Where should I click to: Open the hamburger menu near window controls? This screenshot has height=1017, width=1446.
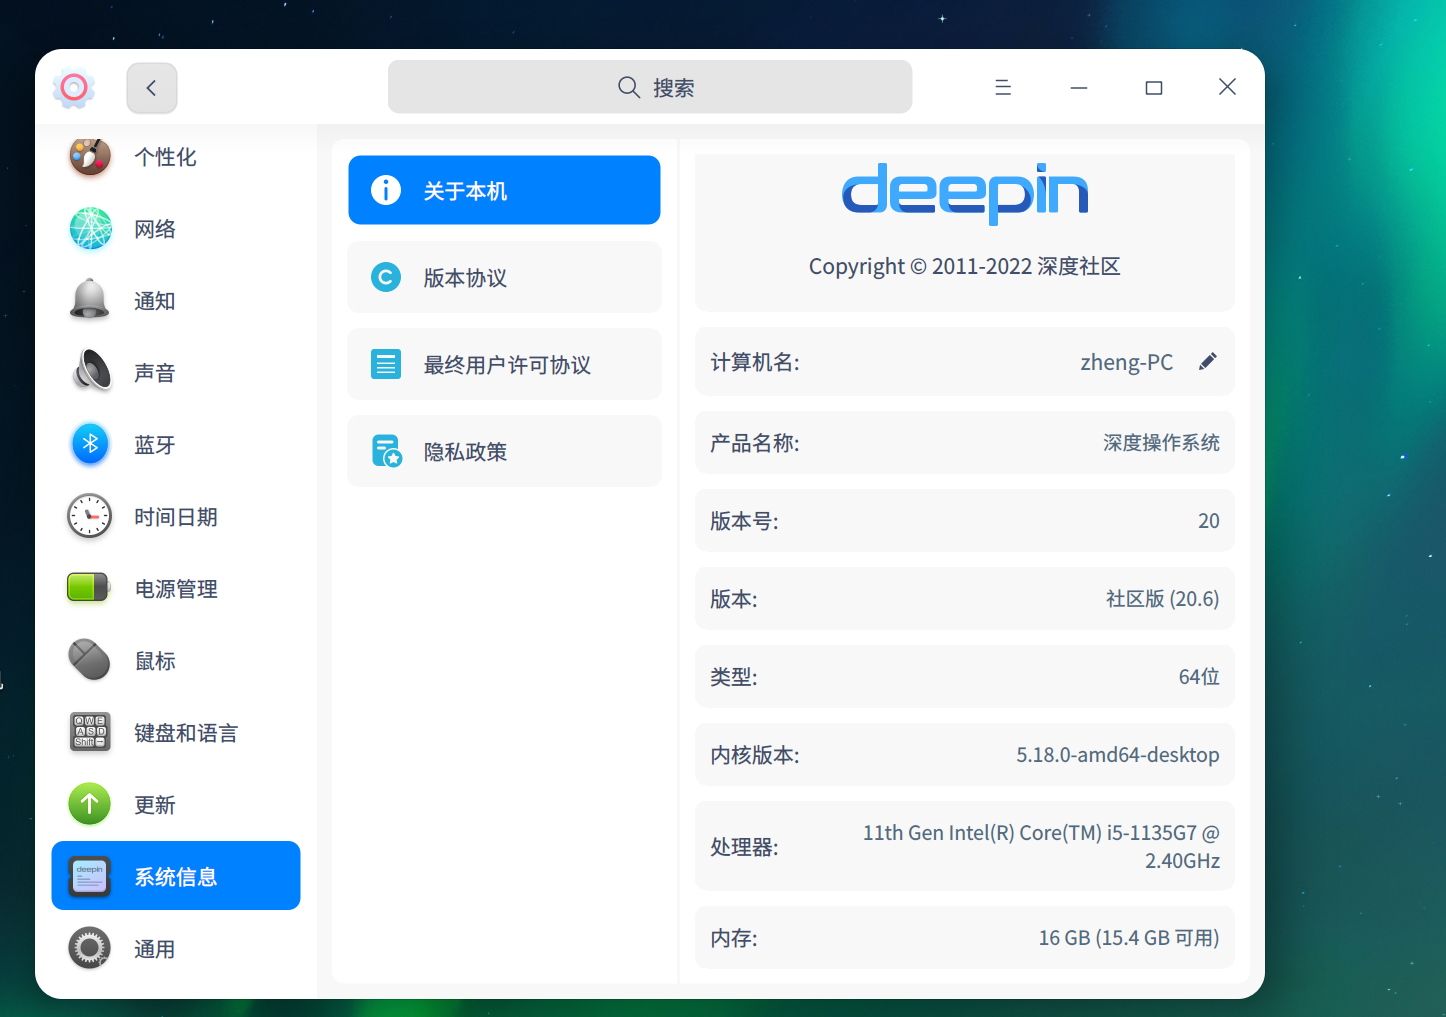[1003, 87]
